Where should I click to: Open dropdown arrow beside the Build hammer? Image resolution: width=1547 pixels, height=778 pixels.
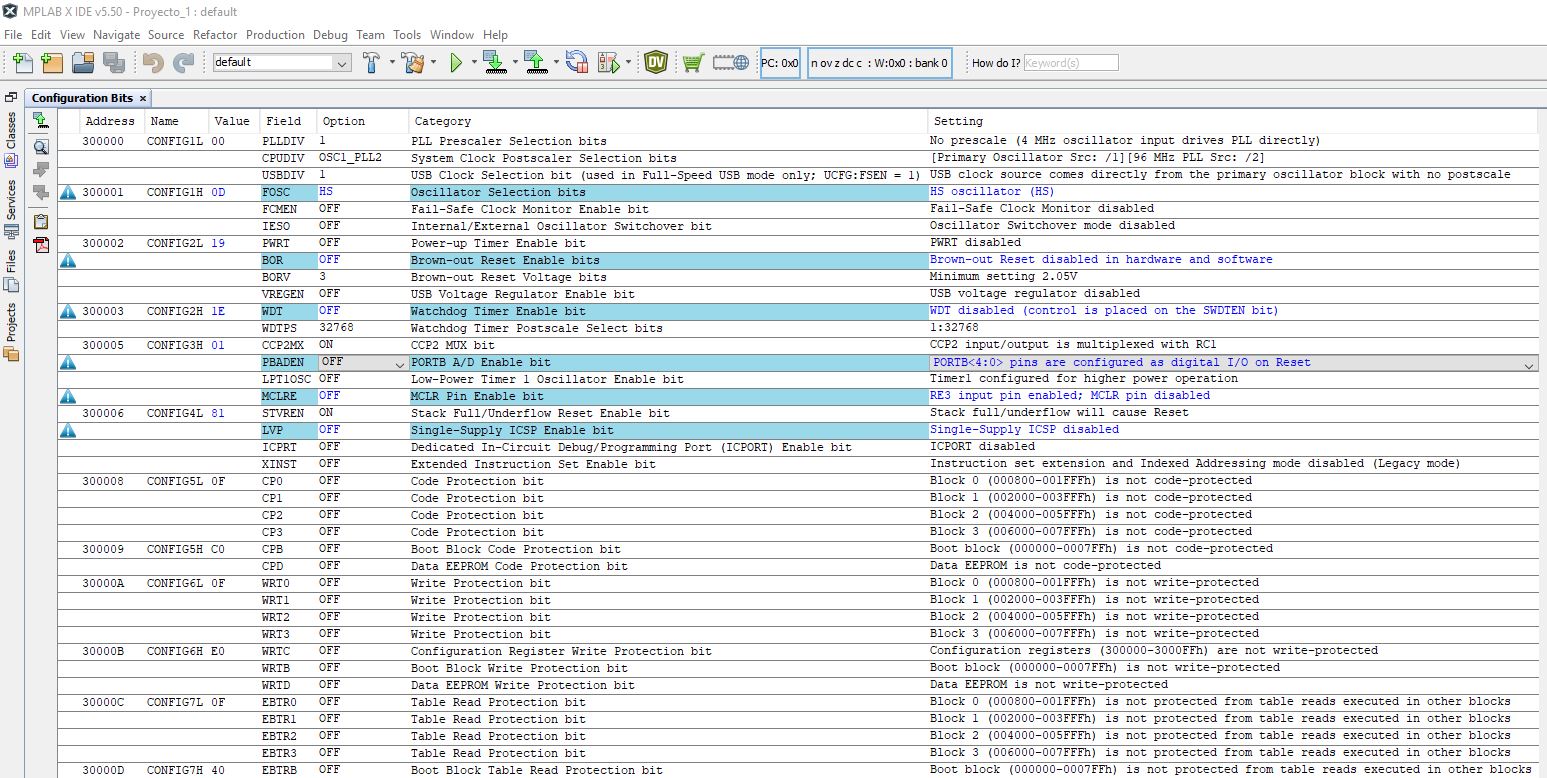pos(391,63)
